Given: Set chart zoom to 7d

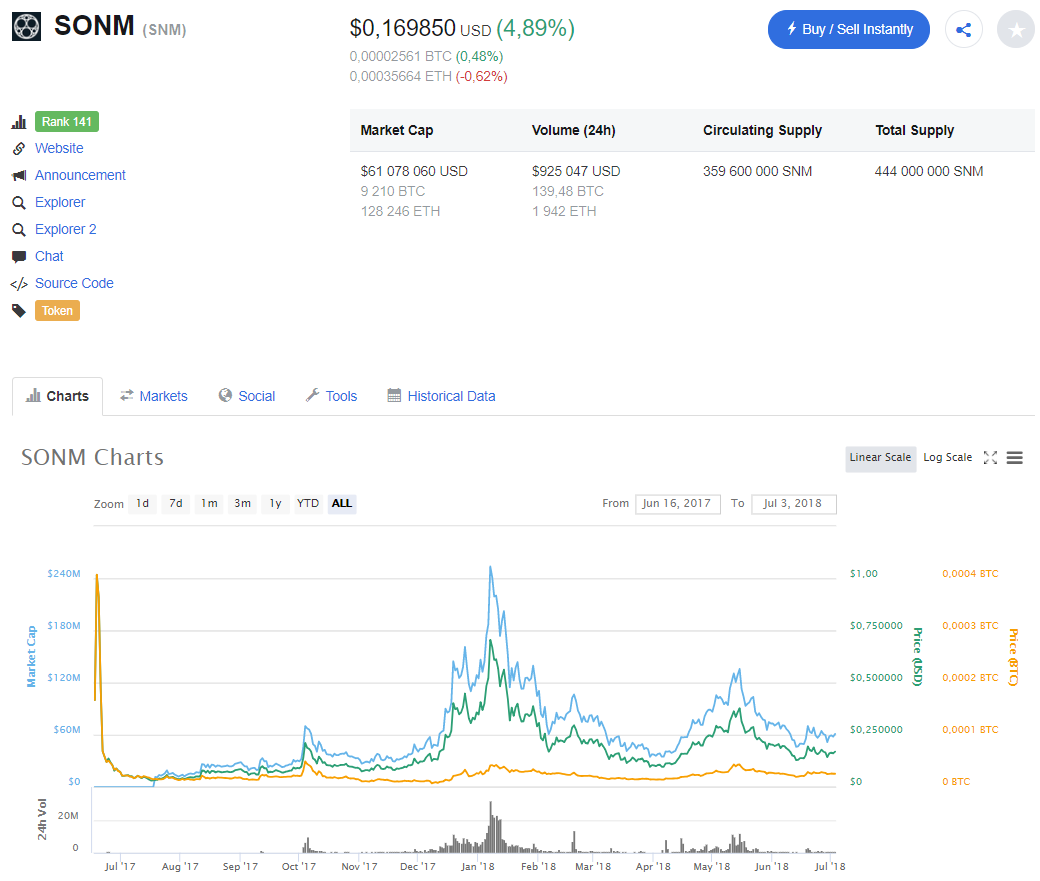Looking at the screenshot, I should [176, 504].
